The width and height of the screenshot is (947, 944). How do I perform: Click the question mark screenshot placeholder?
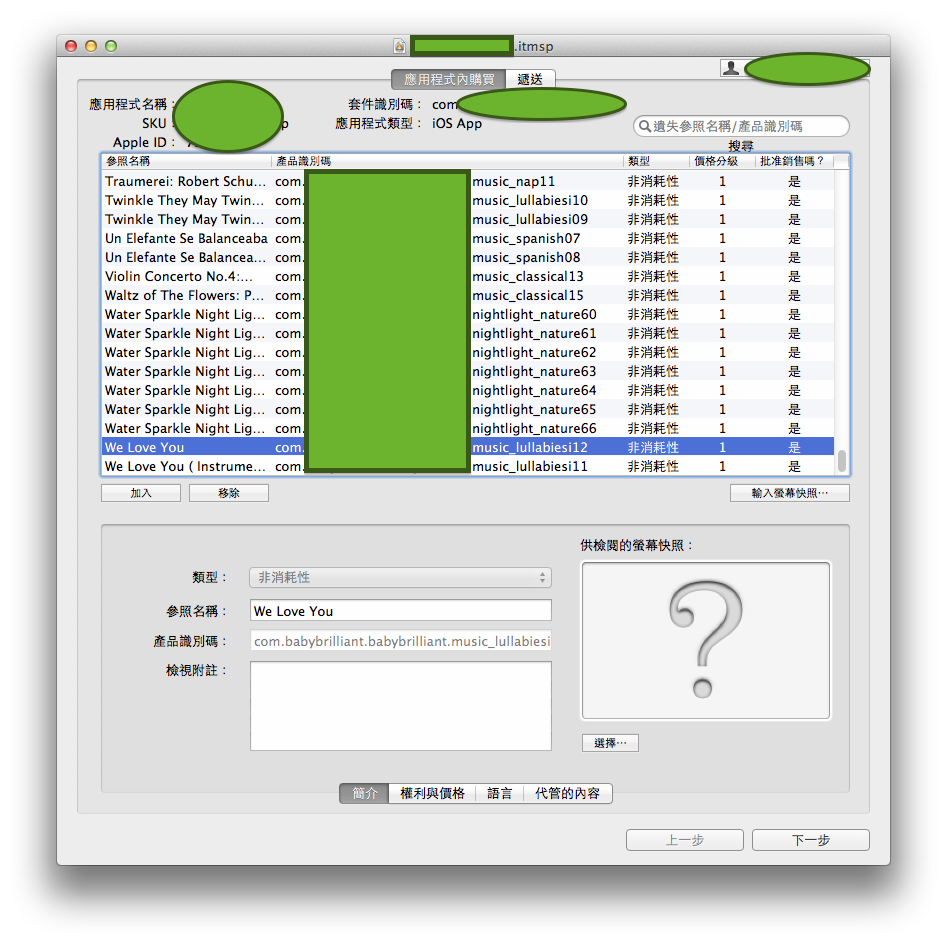tap(705, 640)
